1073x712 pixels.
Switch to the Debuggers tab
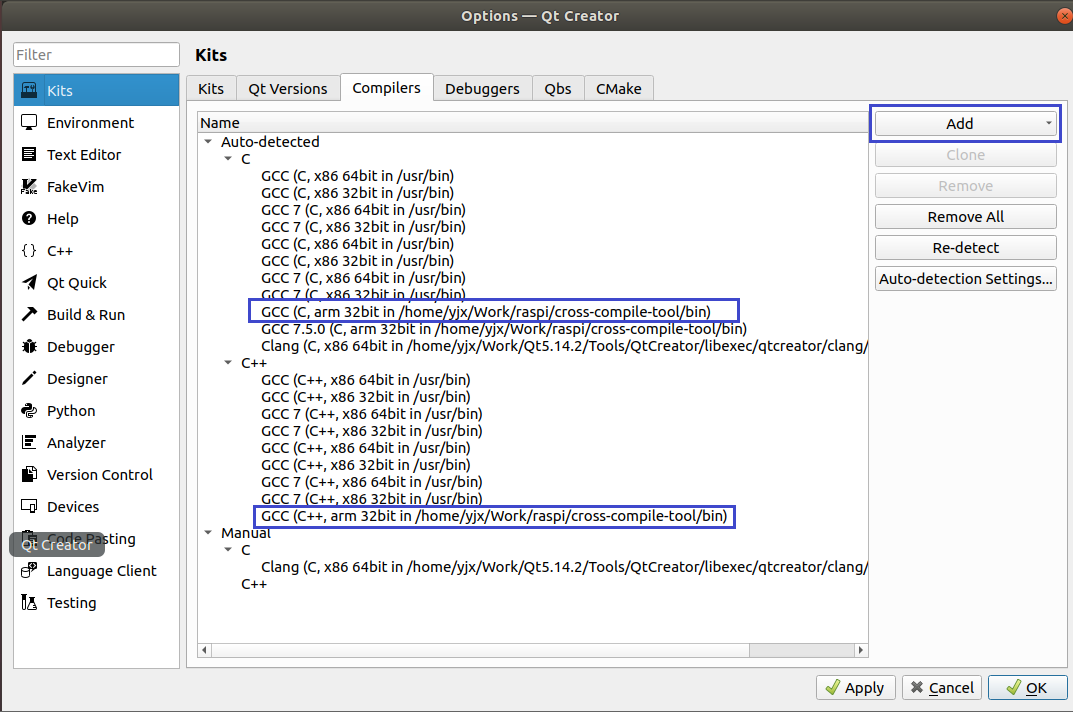pos(482,89)
